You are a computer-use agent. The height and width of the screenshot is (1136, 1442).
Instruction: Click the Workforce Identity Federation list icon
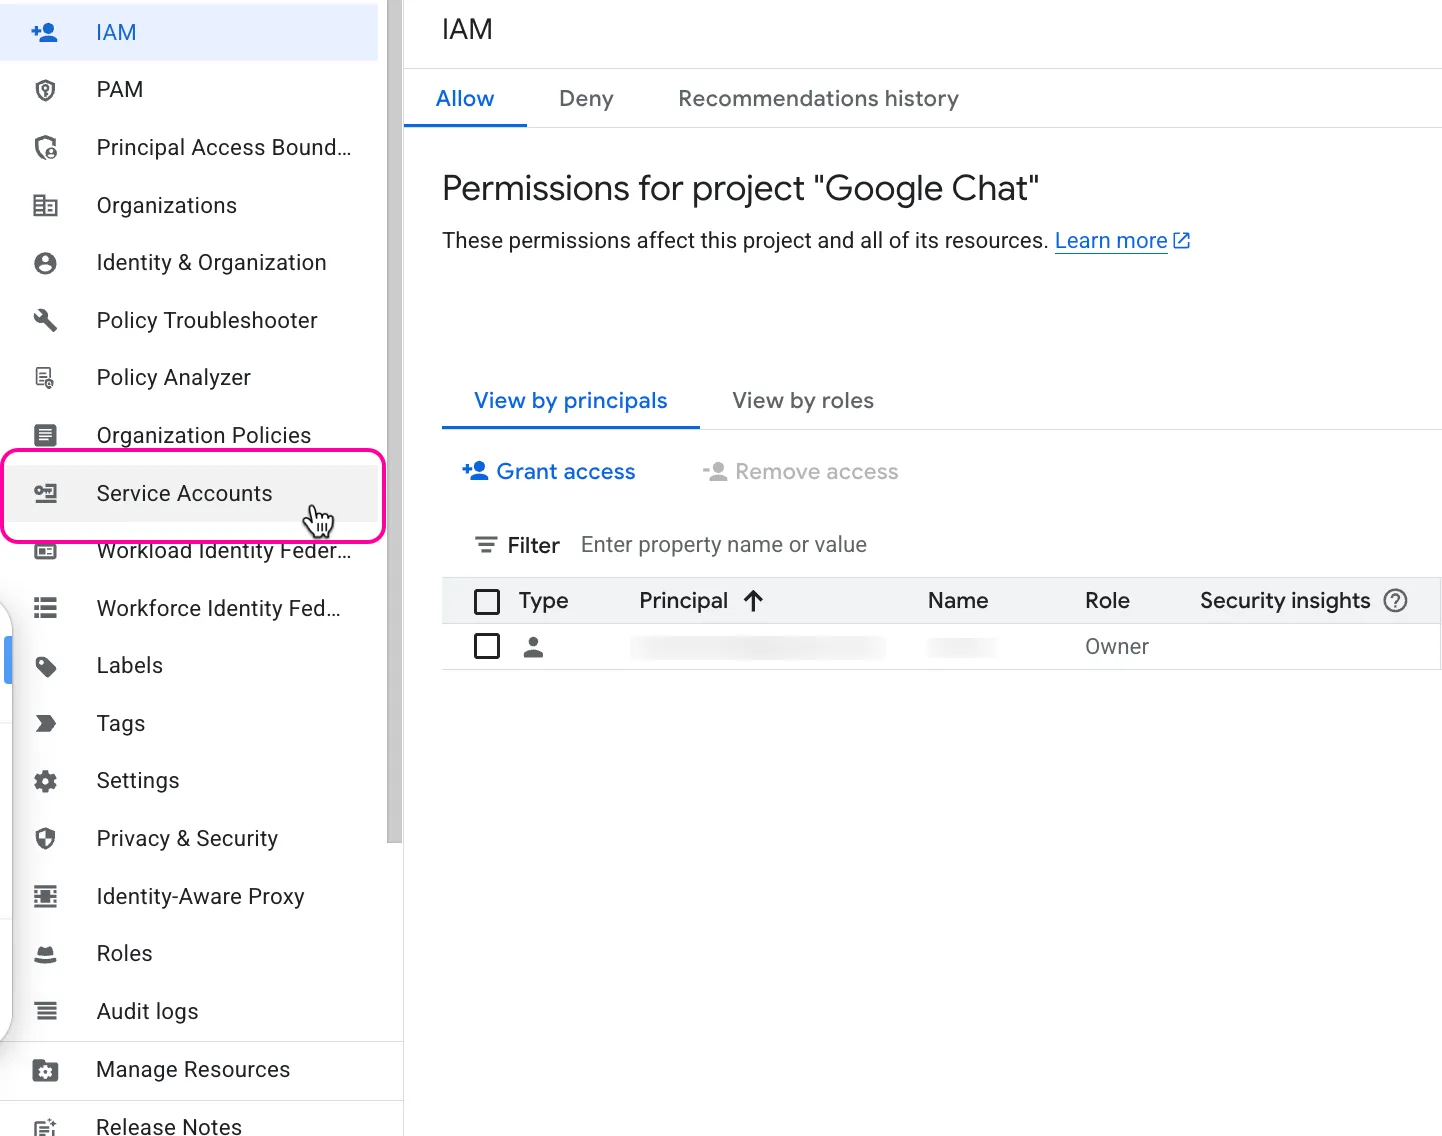[x=45, y=608]
